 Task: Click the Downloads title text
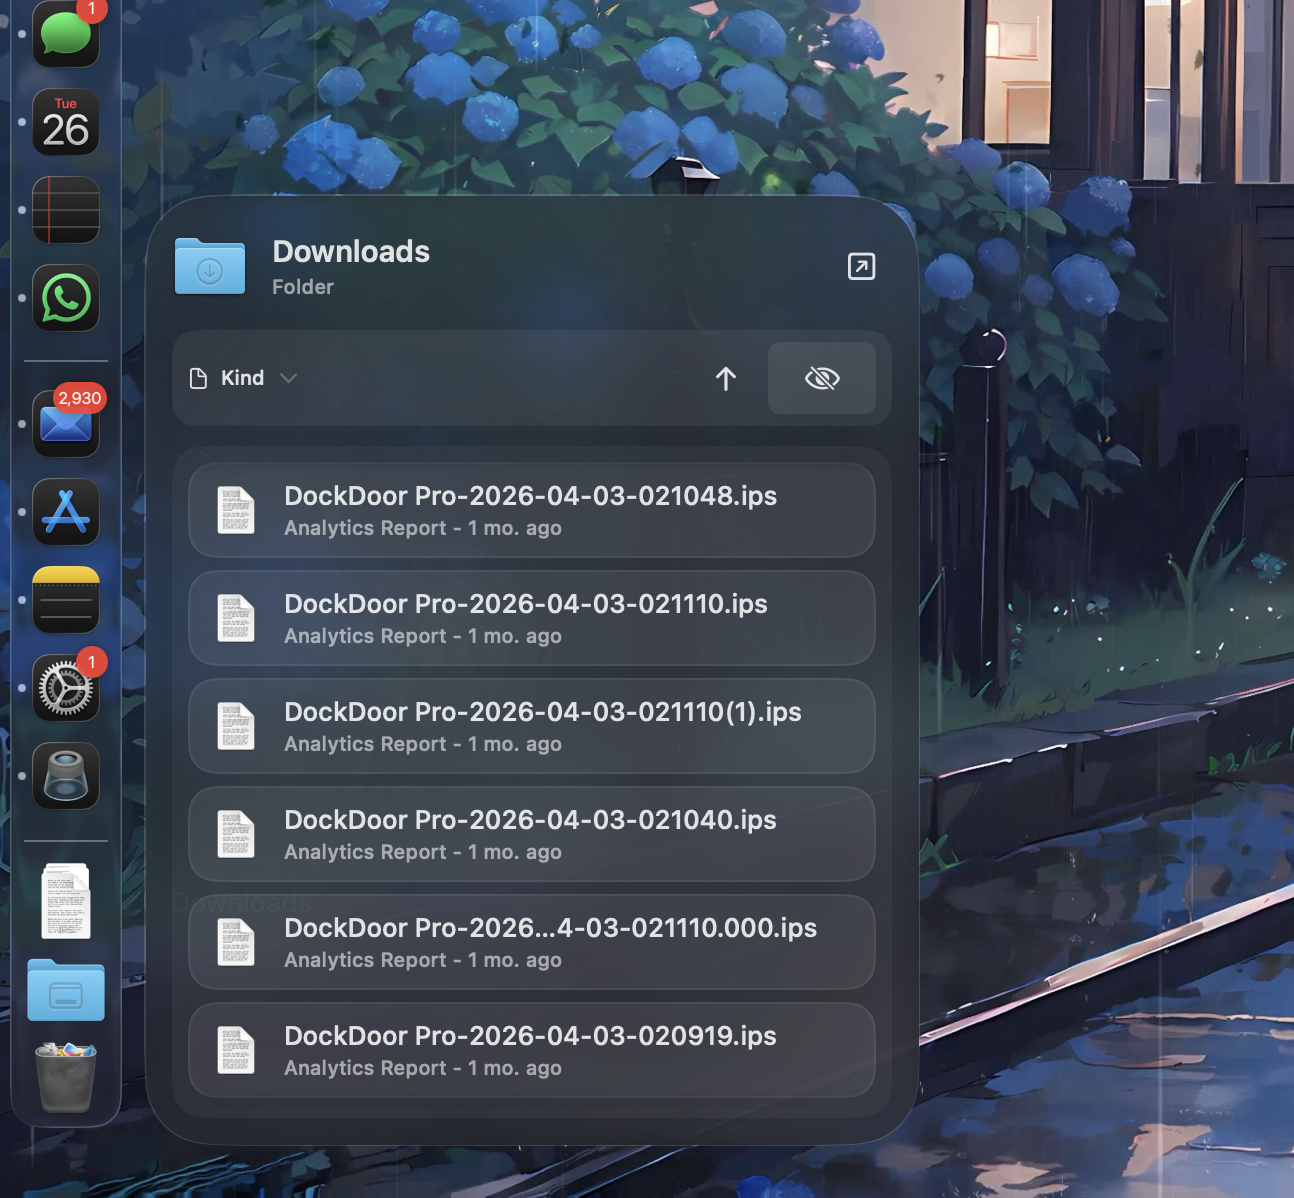(x=351, y=251)
